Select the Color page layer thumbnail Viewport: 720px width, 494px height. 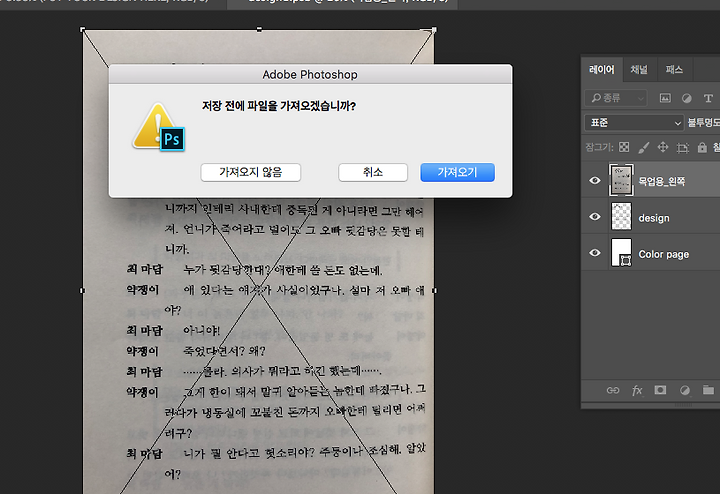click(x=621, y=253)
